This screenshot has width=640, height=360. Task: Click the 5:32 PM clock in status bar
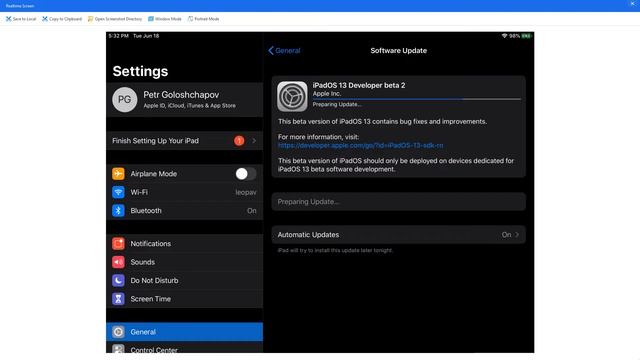tap(119, 36)
